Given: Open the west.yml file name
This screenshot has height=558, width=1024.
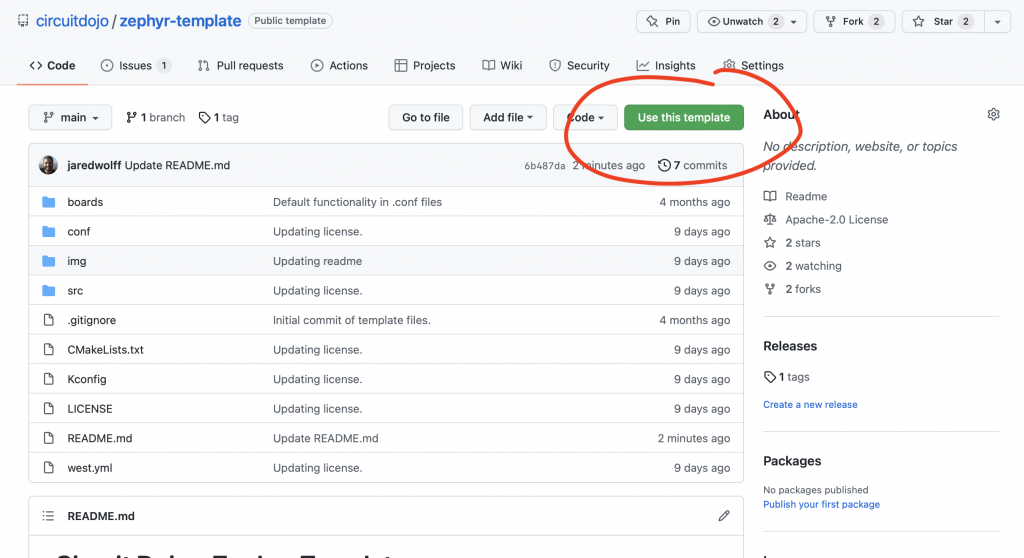Looking at the screenshot, I should [89, 468].
